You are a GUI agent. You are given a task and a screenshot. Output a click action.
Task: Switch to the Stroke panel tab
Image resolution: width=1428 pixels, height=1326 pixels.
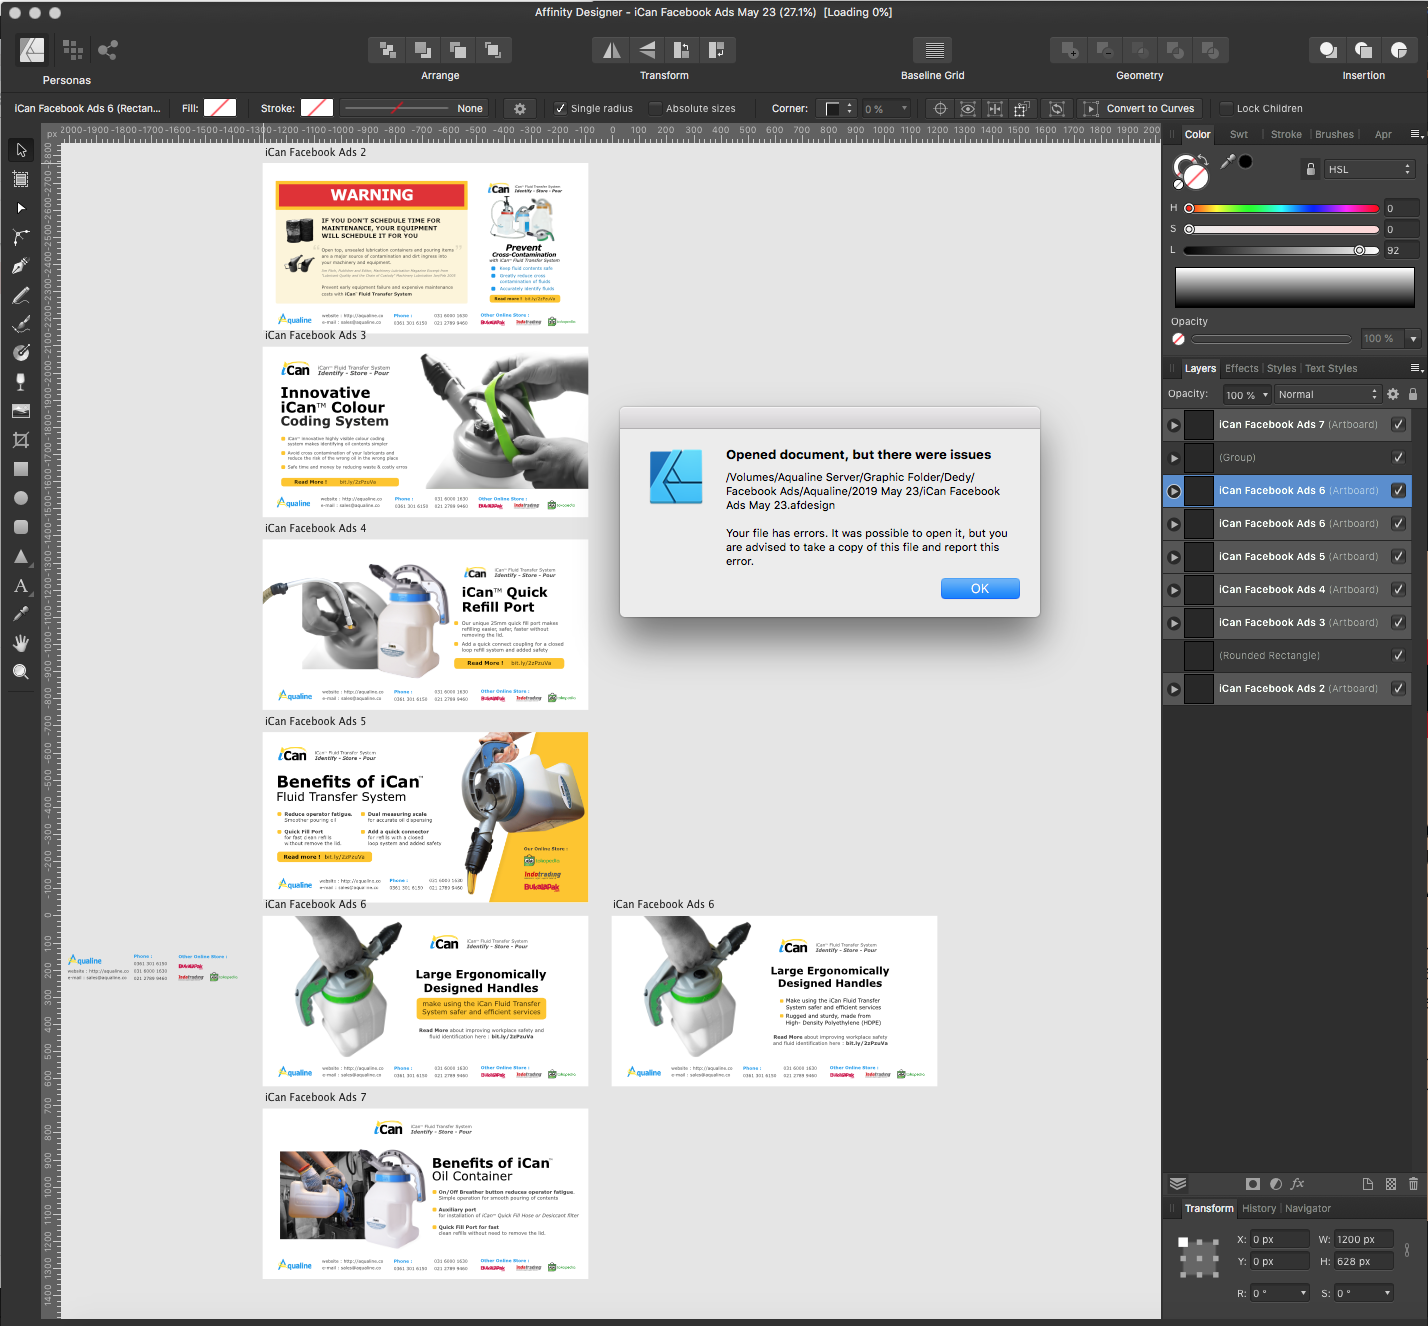click(x=1286, y=135)
